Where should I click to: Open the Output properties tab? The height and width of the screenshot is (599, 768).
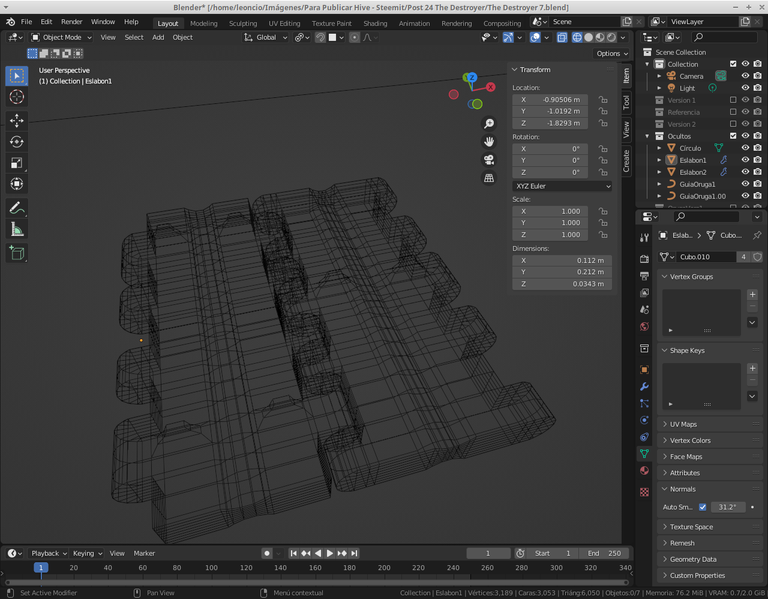coord(644,276)
